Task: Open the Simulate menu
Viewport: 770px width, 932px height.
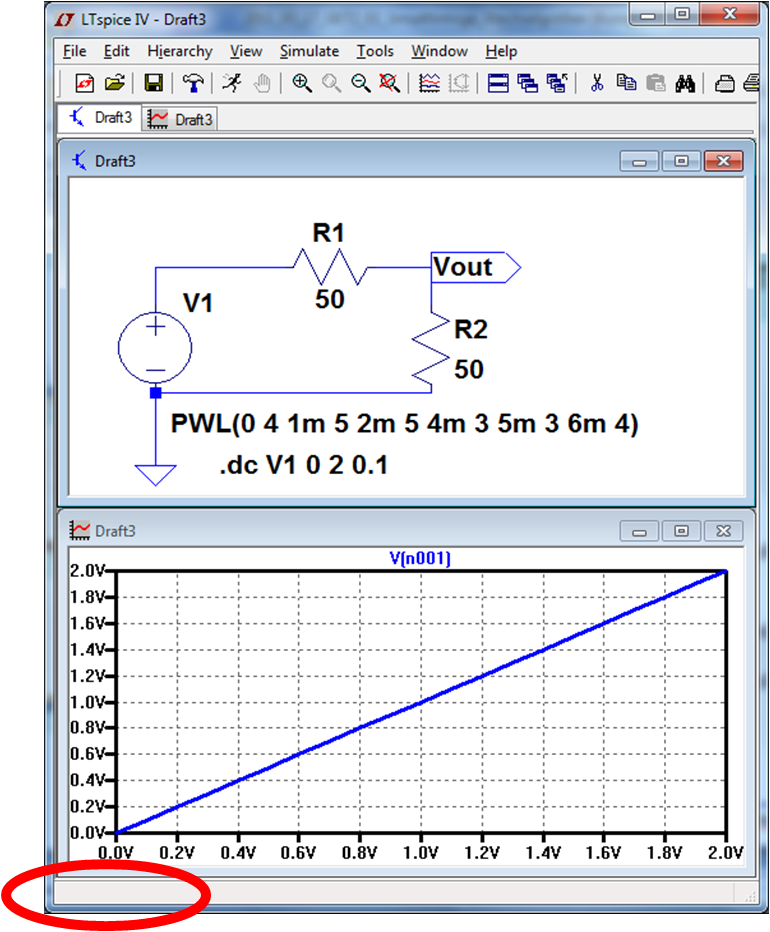Action: [309, 51]
